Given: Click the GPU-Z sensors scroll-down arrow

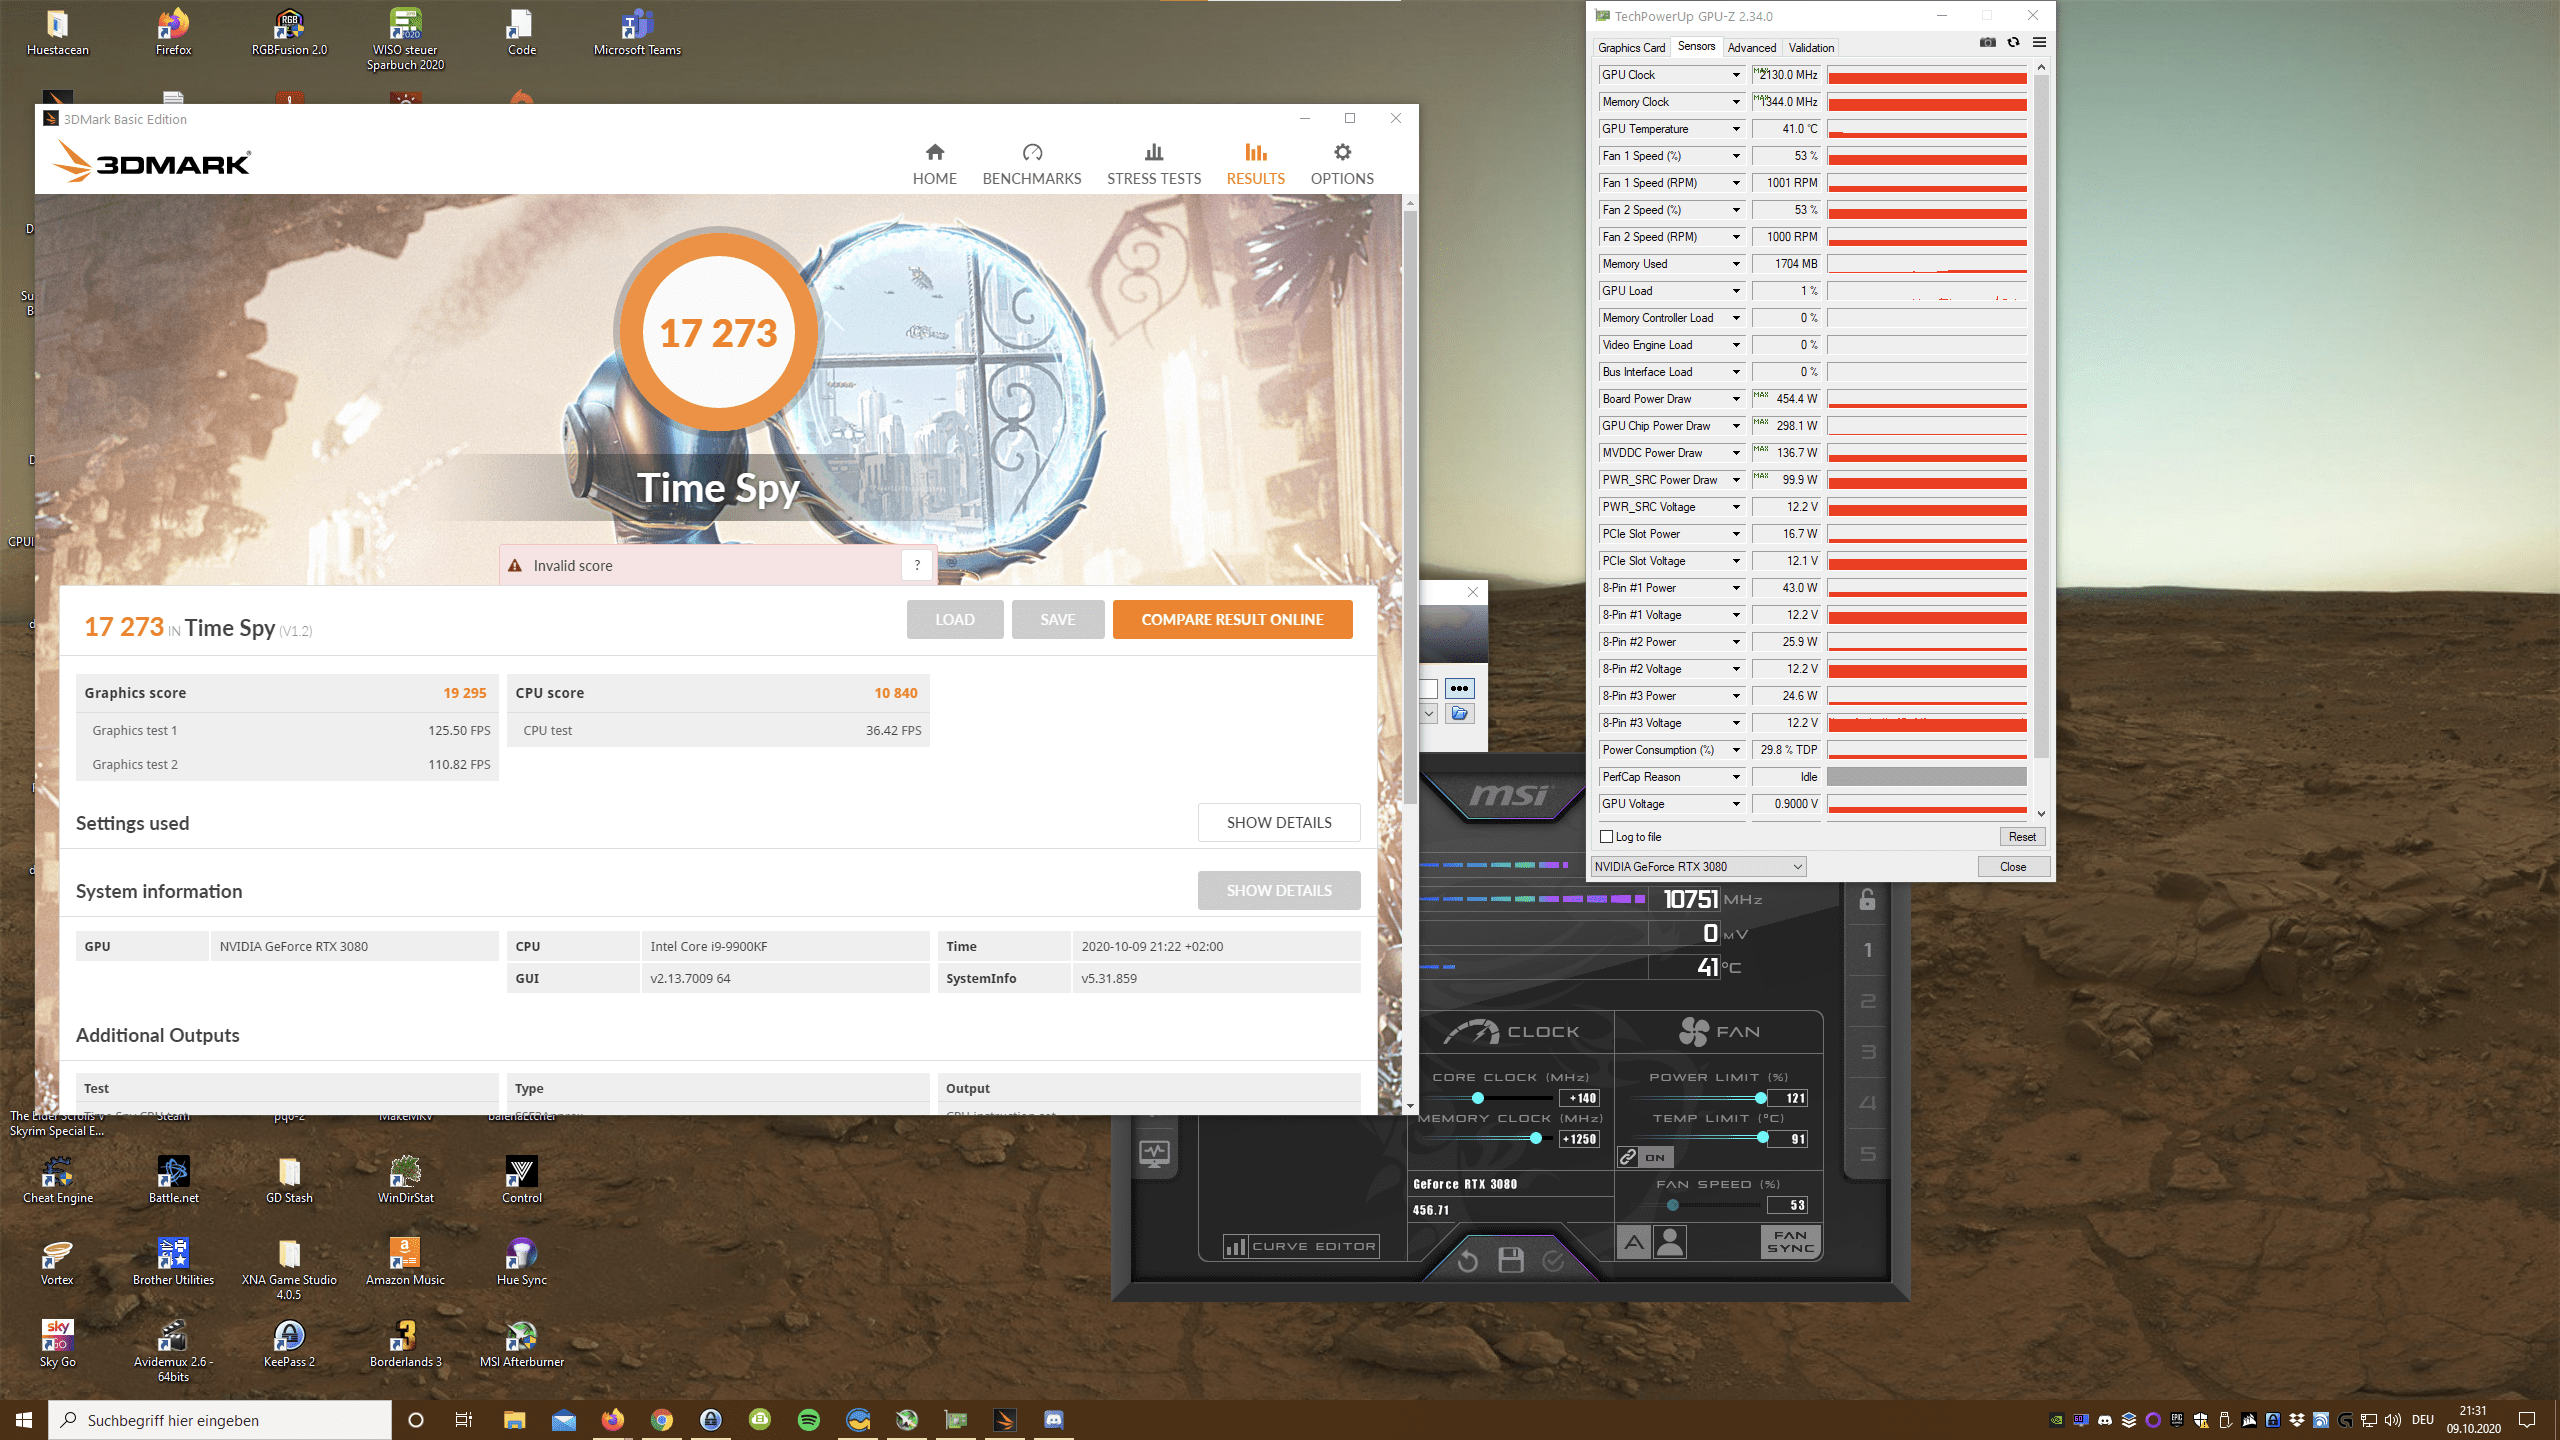Looking at the screenshot, I should 2041,813.
